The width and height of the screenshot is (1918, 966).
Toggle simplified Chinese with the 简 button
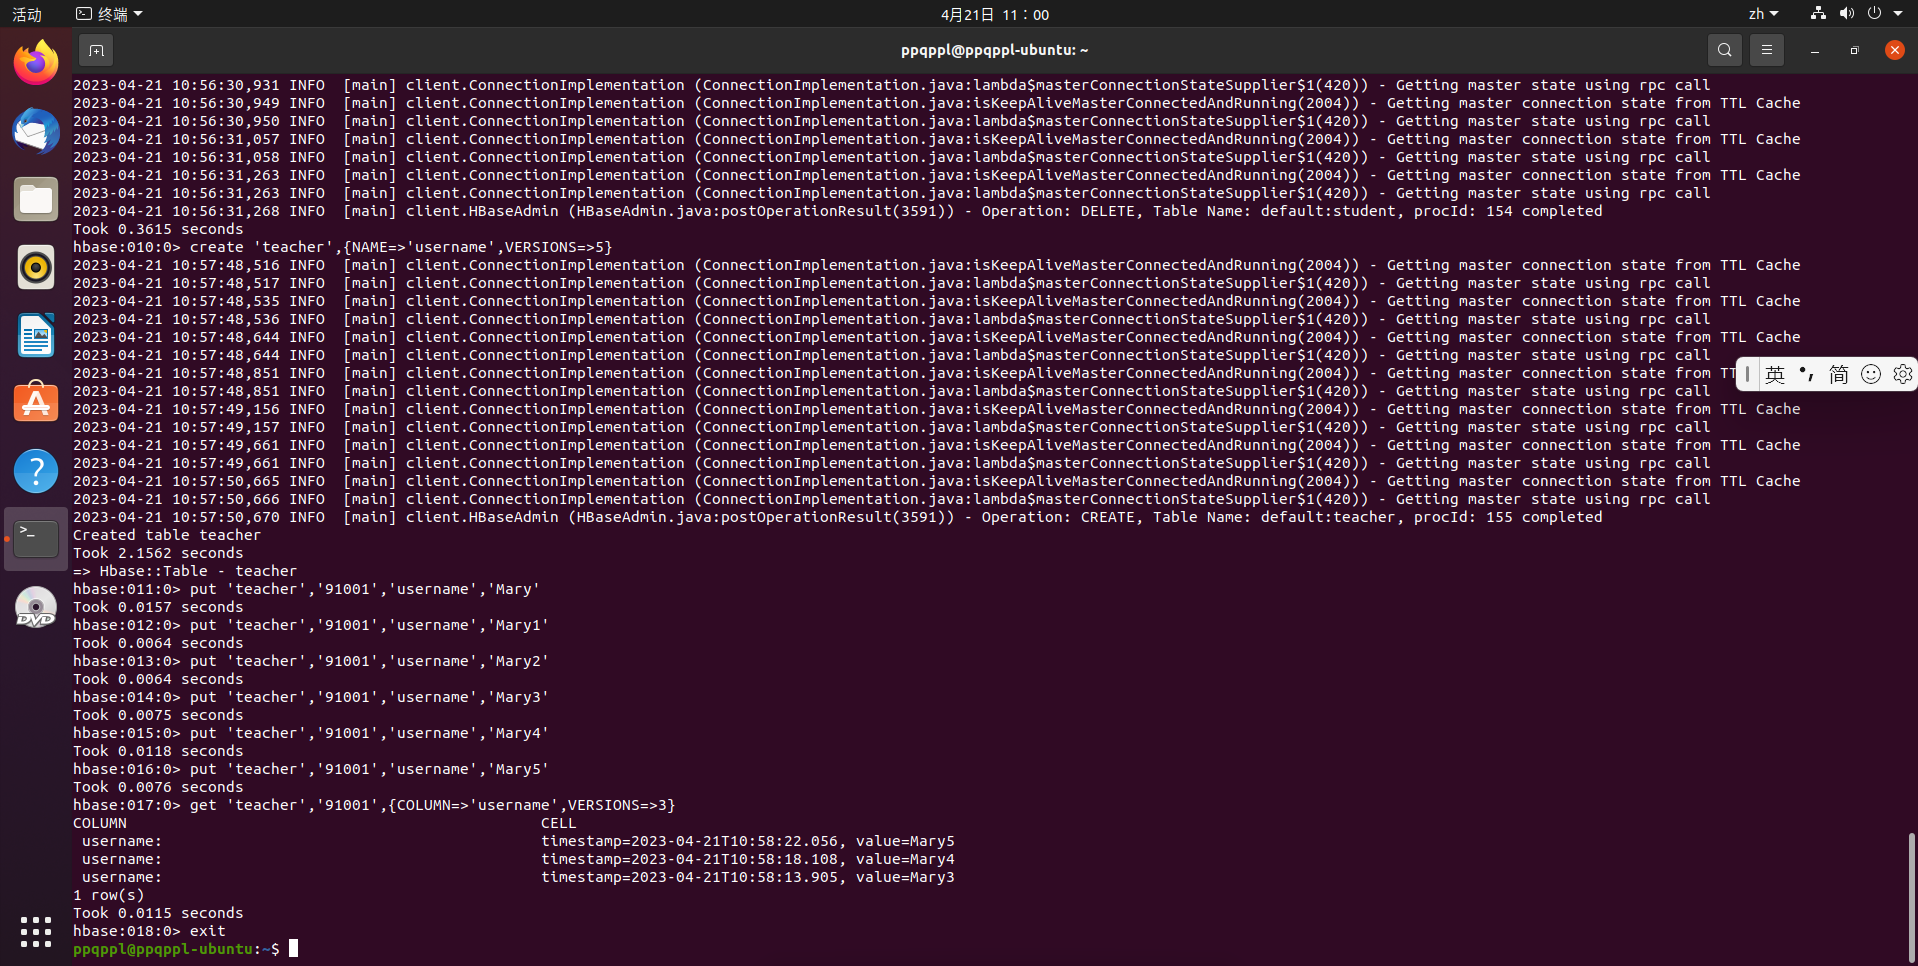(1838, 374)
